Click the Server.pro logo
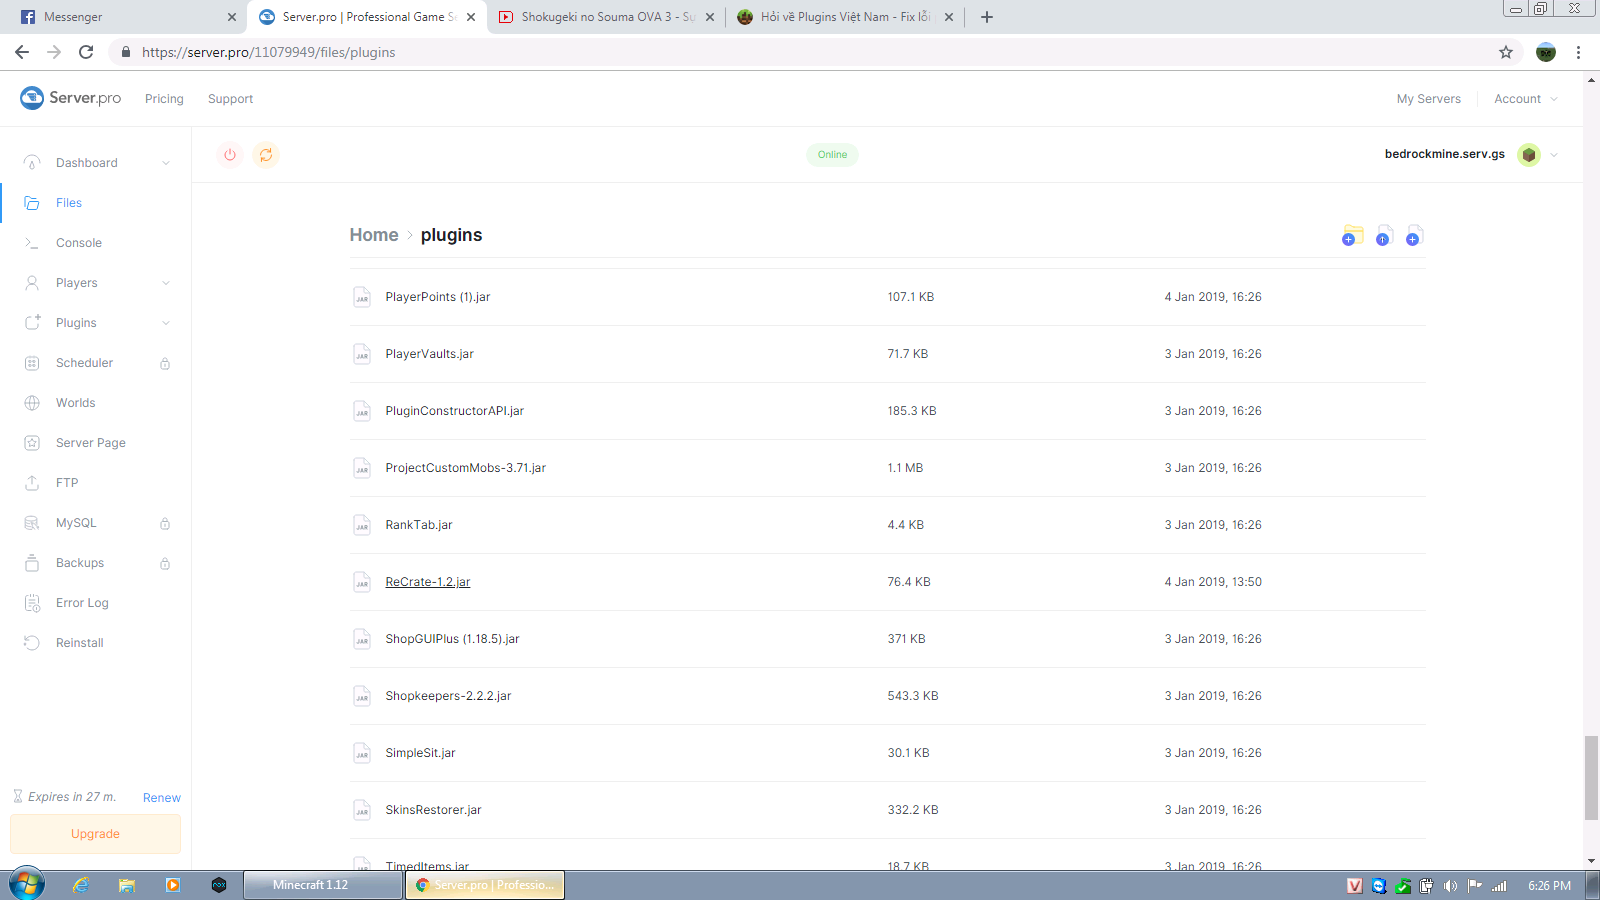 click(70, 98)
